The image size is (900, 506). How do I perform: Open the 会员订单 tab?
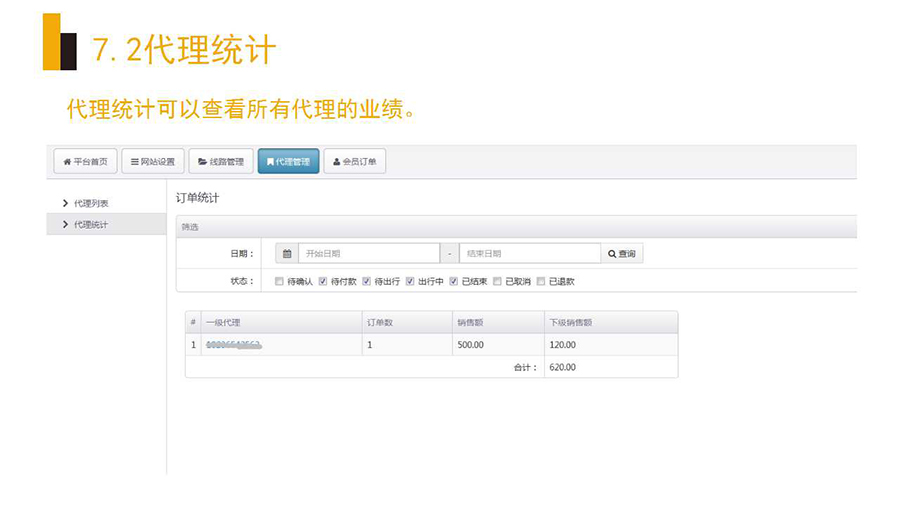(x=355, y=161)
